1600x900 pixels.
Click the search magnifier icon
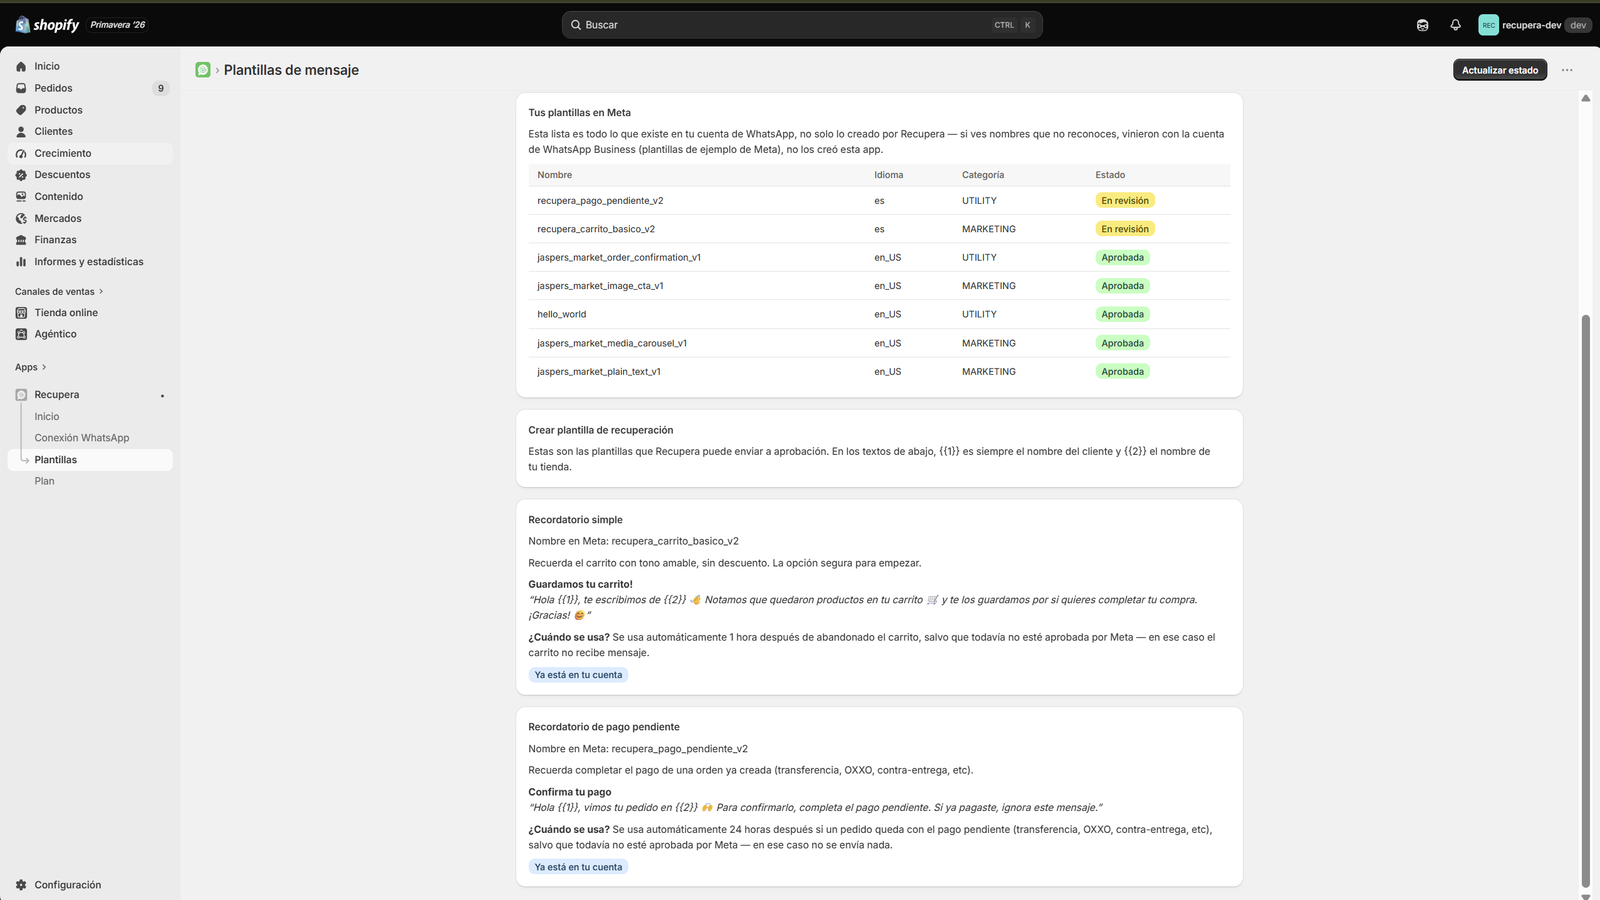coord(576,25)
